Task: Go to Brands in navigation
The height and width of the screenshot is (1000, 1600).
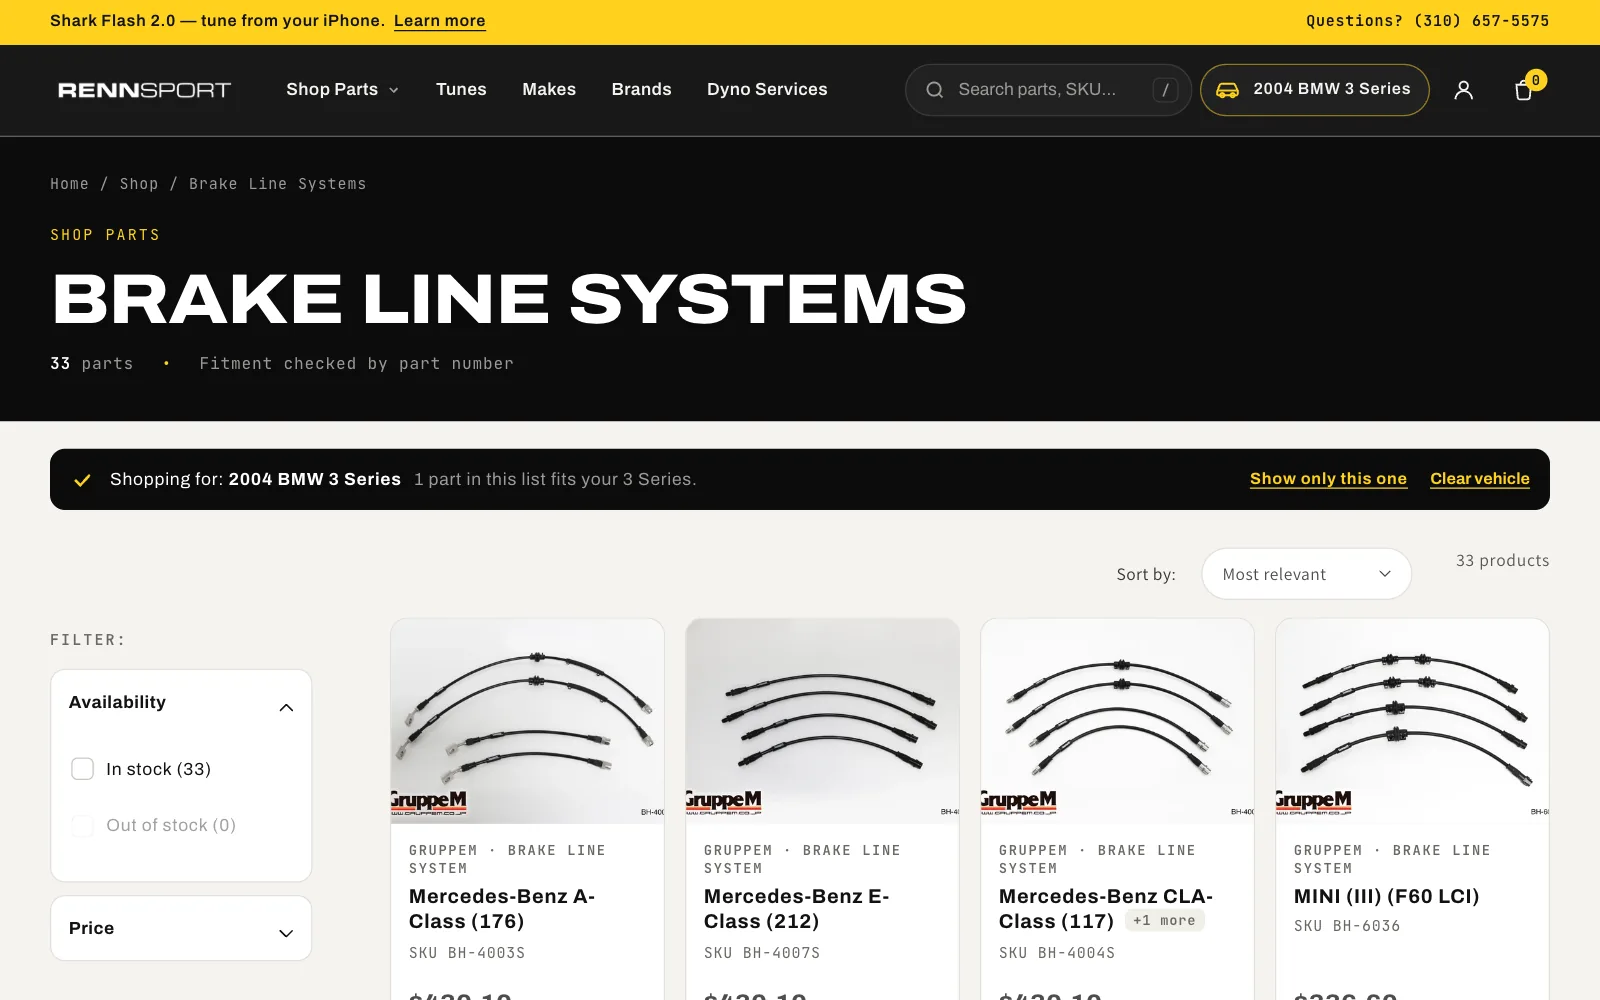Action: pos(641,90)
